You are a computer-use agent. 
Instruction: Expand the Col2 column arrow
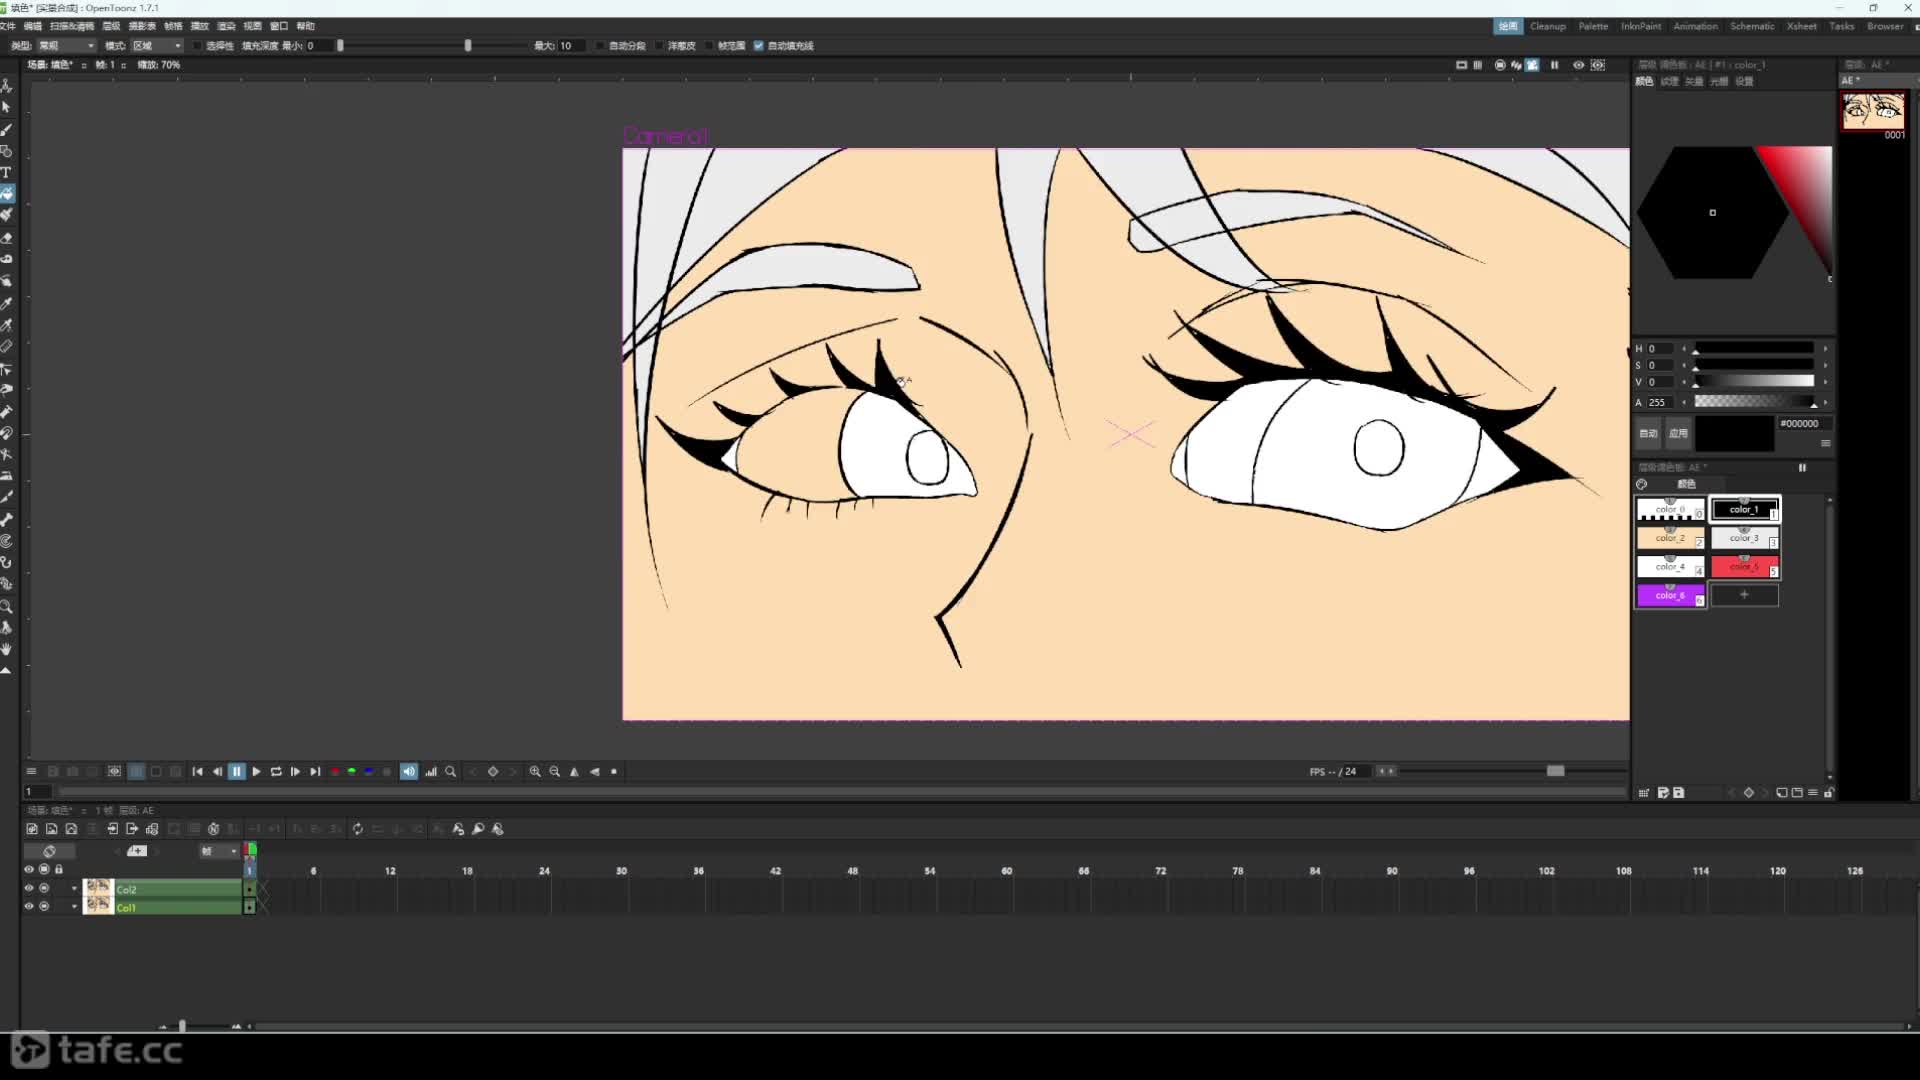coord(74,888)
